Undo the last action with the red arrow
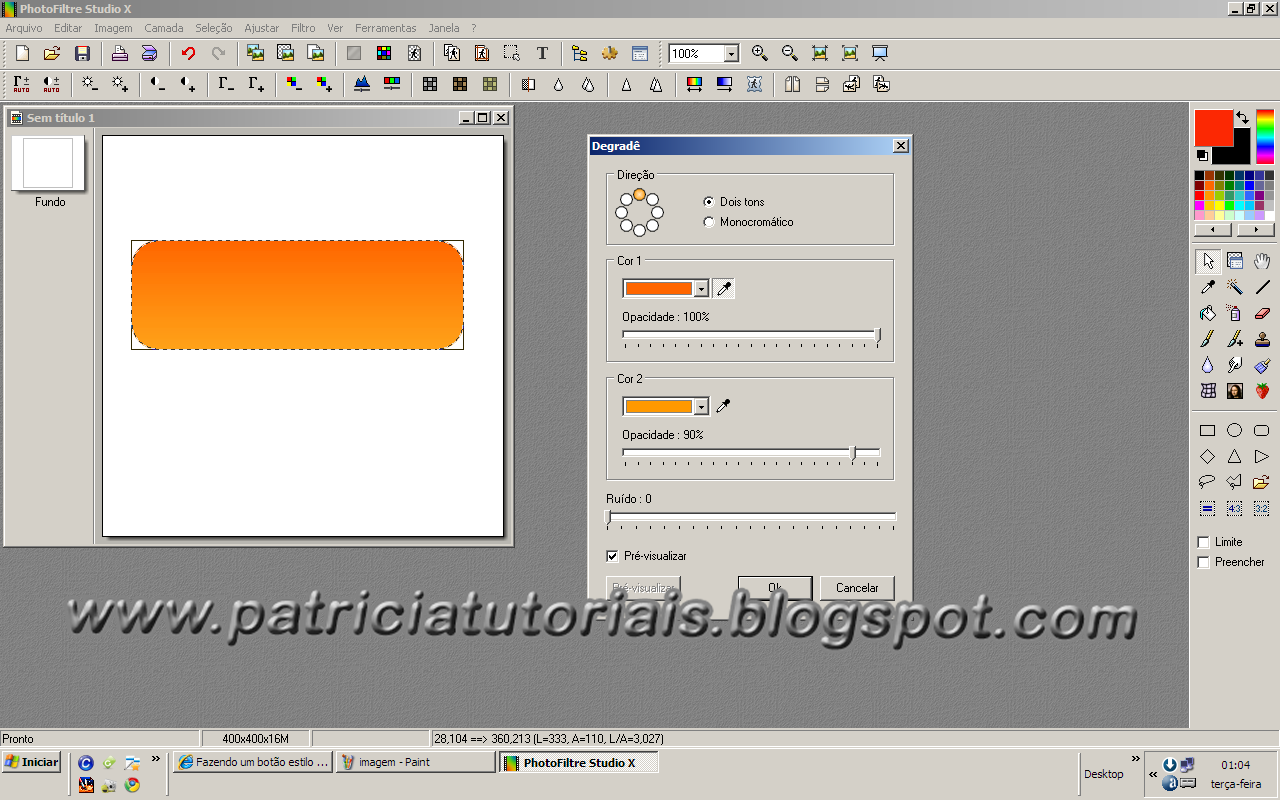The width and height of the screenshot is (1280, 800). pos(188,53)
